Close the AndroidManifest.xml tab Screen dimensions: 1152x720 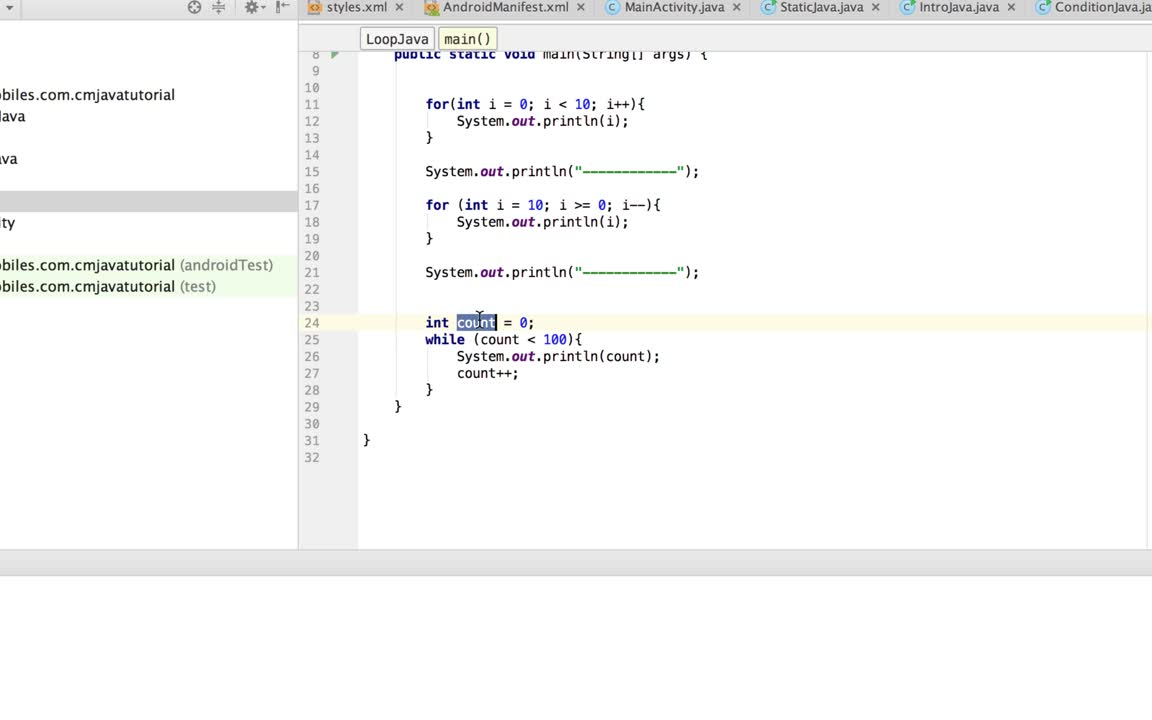[x=581, y=7]
